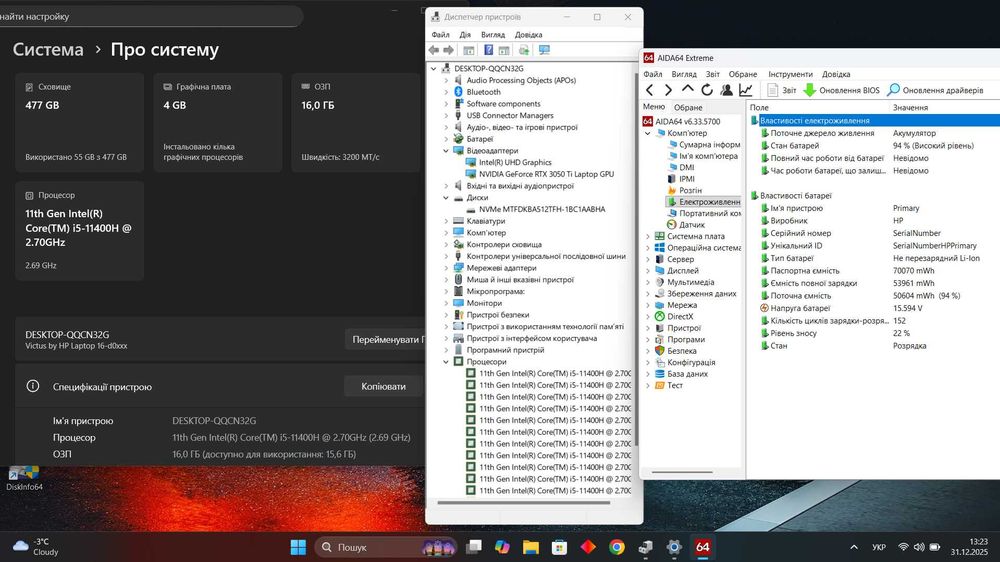Image resolution: width=1000 pixels, height=562 pixels.
Task: Click the AIDA64 refresh icon
Action: pyautogui.click(x=707, y=90)
